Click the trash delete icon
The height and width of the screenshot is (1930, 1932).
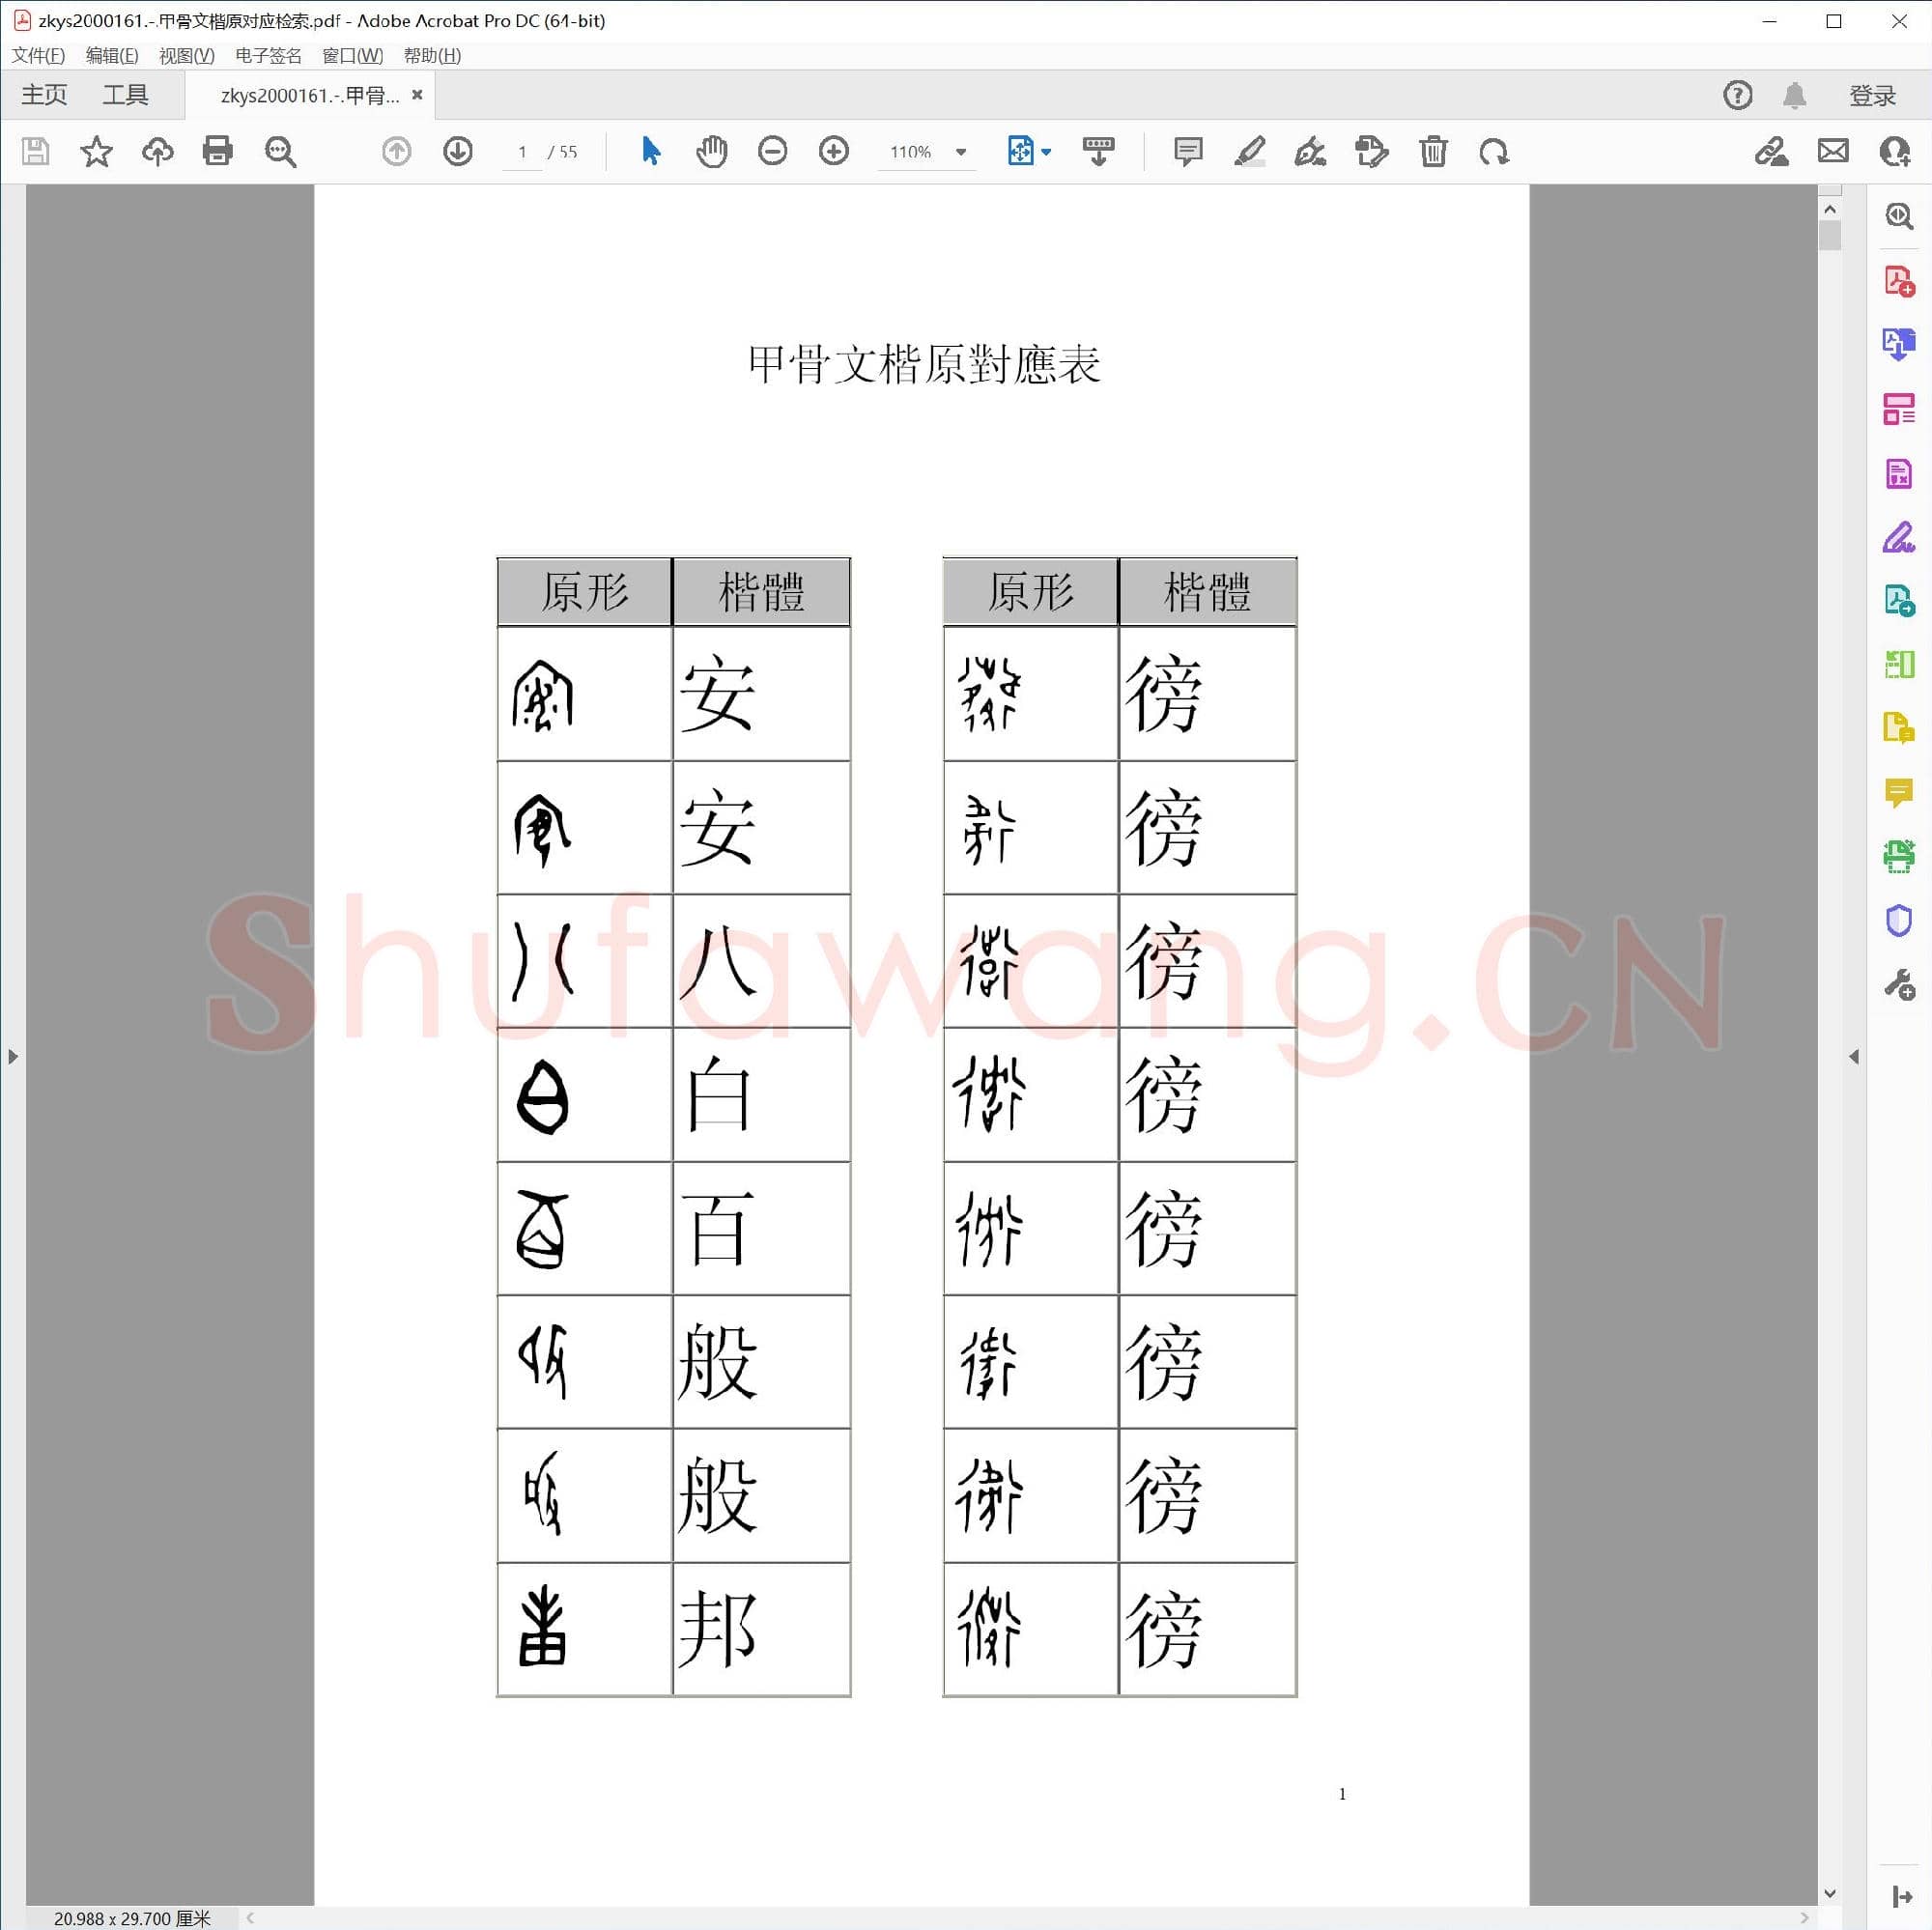point(1432,151)
